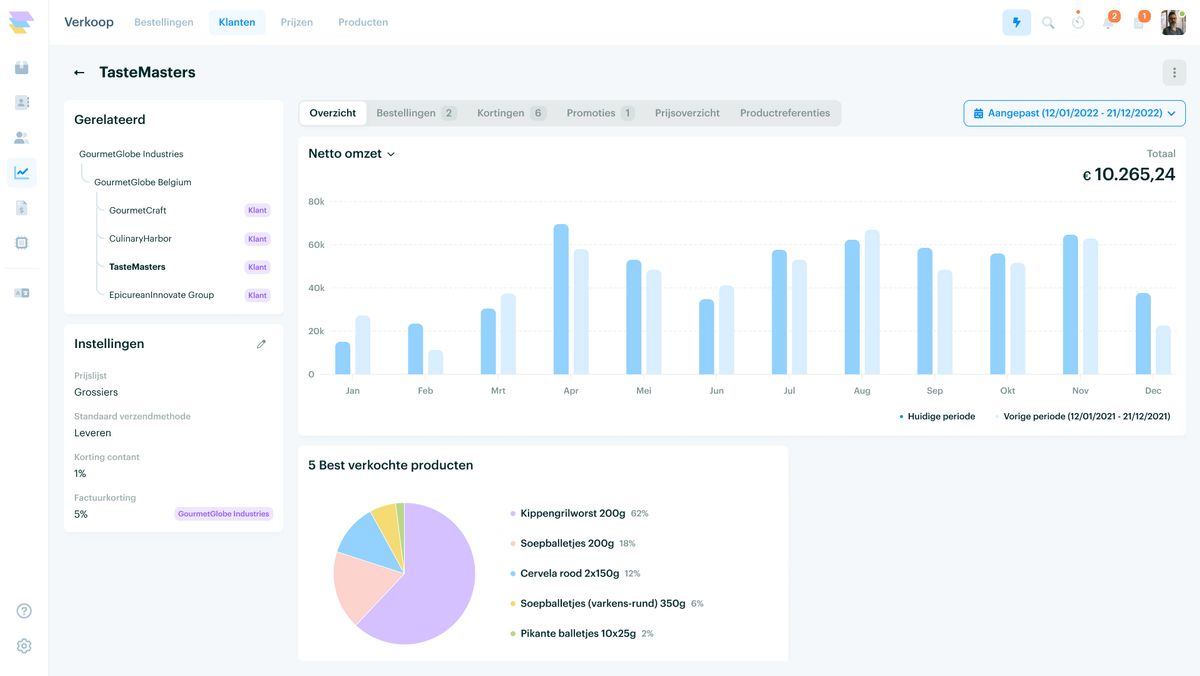Screen dimensions: 1200x676
Task: Switch to the Bestellingen top navigation item
Action: 164,22
